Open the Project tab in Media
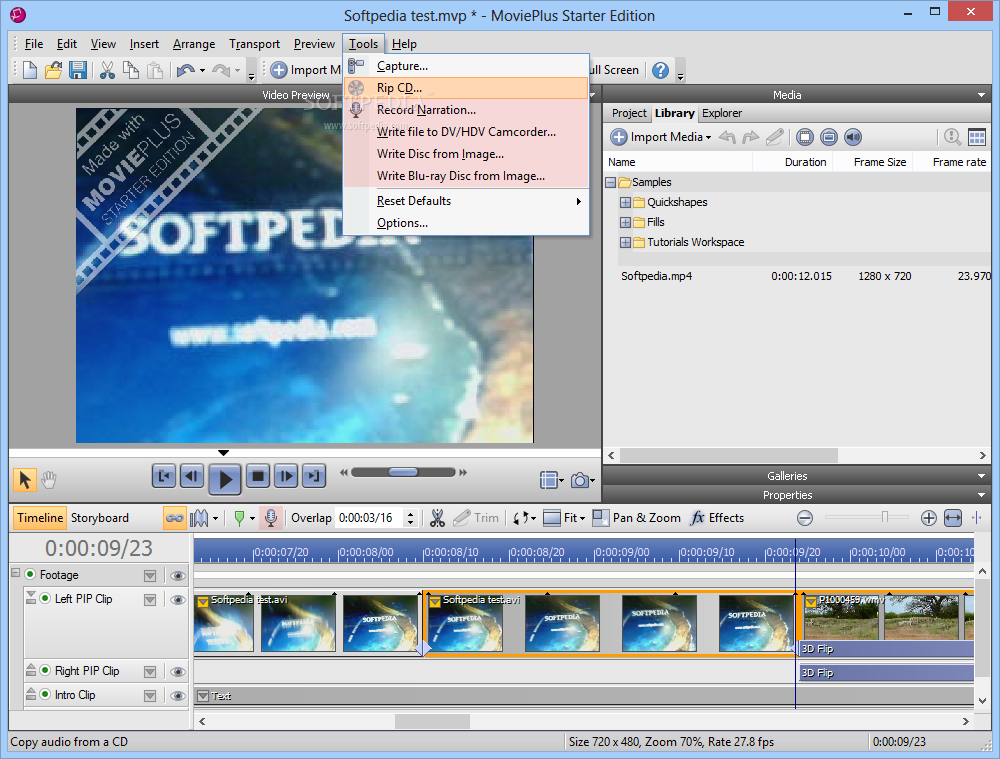 (629, 113)
